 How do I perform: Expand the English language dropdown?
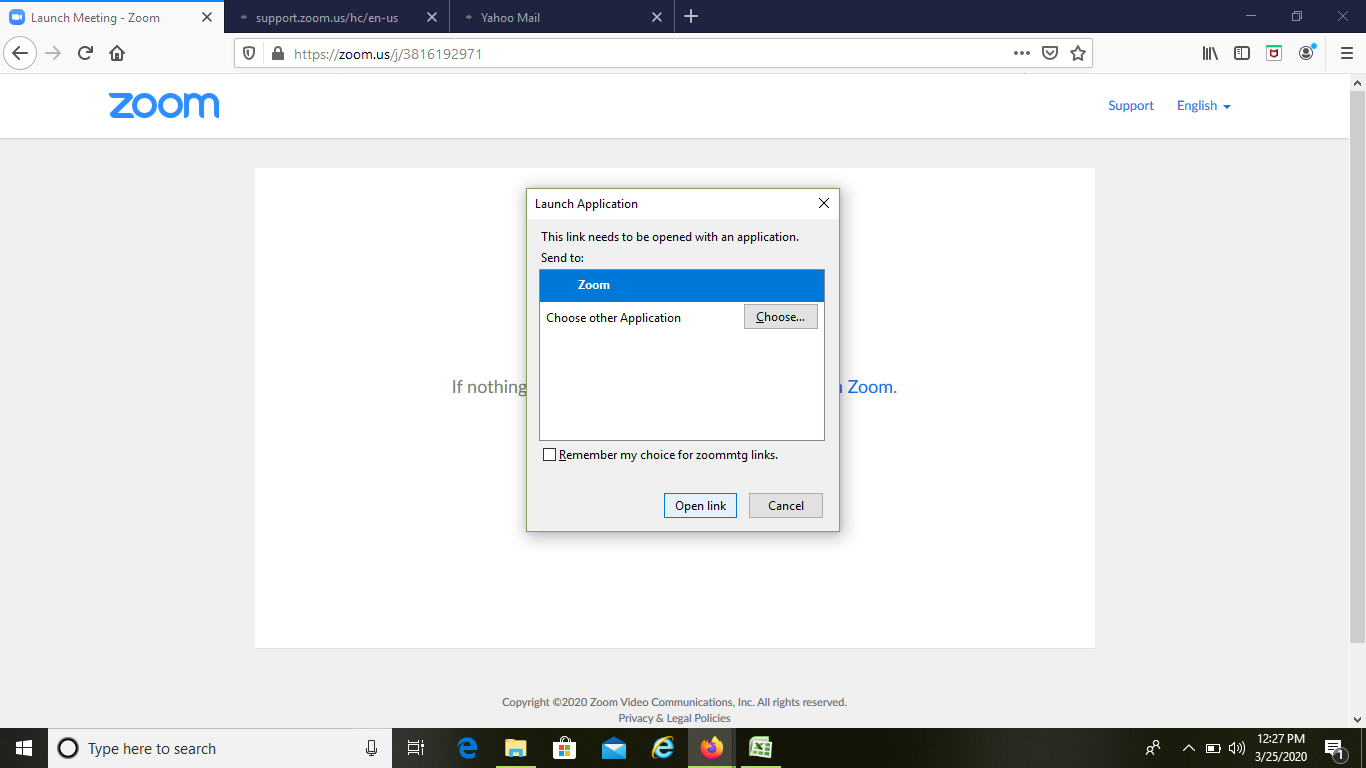(x=1203, y=106)
